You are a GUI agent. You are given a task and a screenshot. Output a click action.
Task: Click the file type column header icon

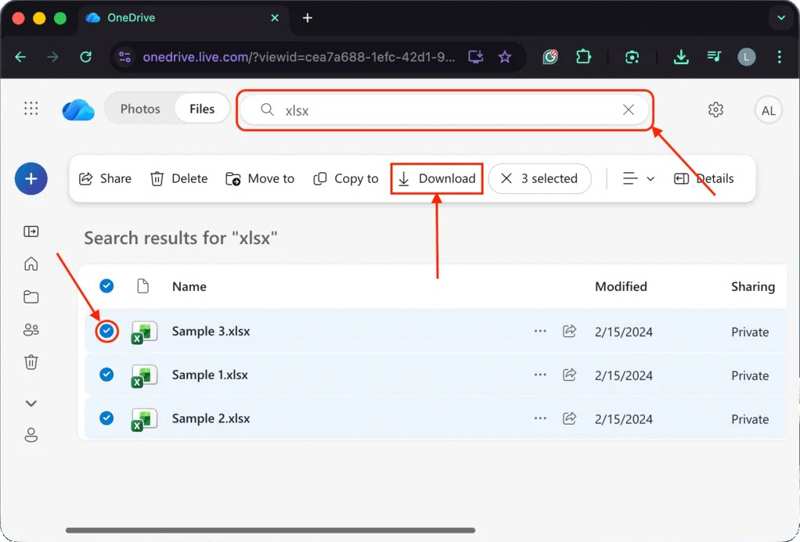click(143, 286)
